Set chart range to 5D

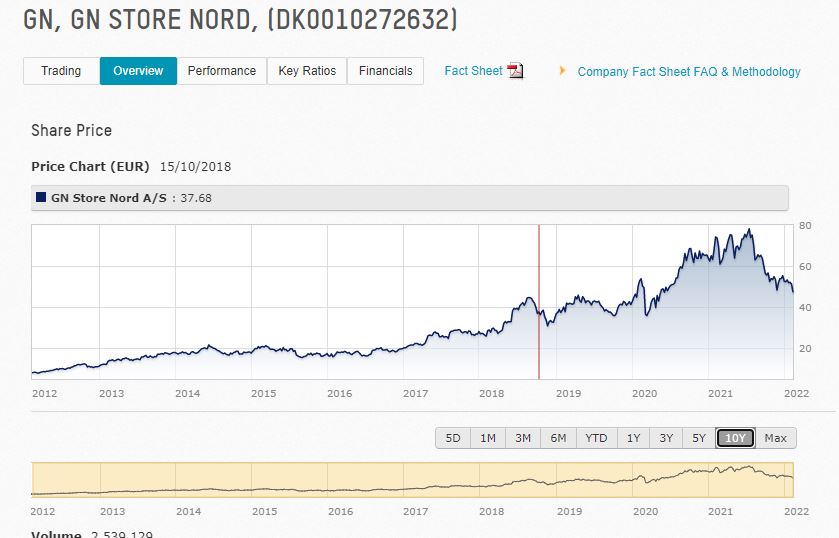453,438
